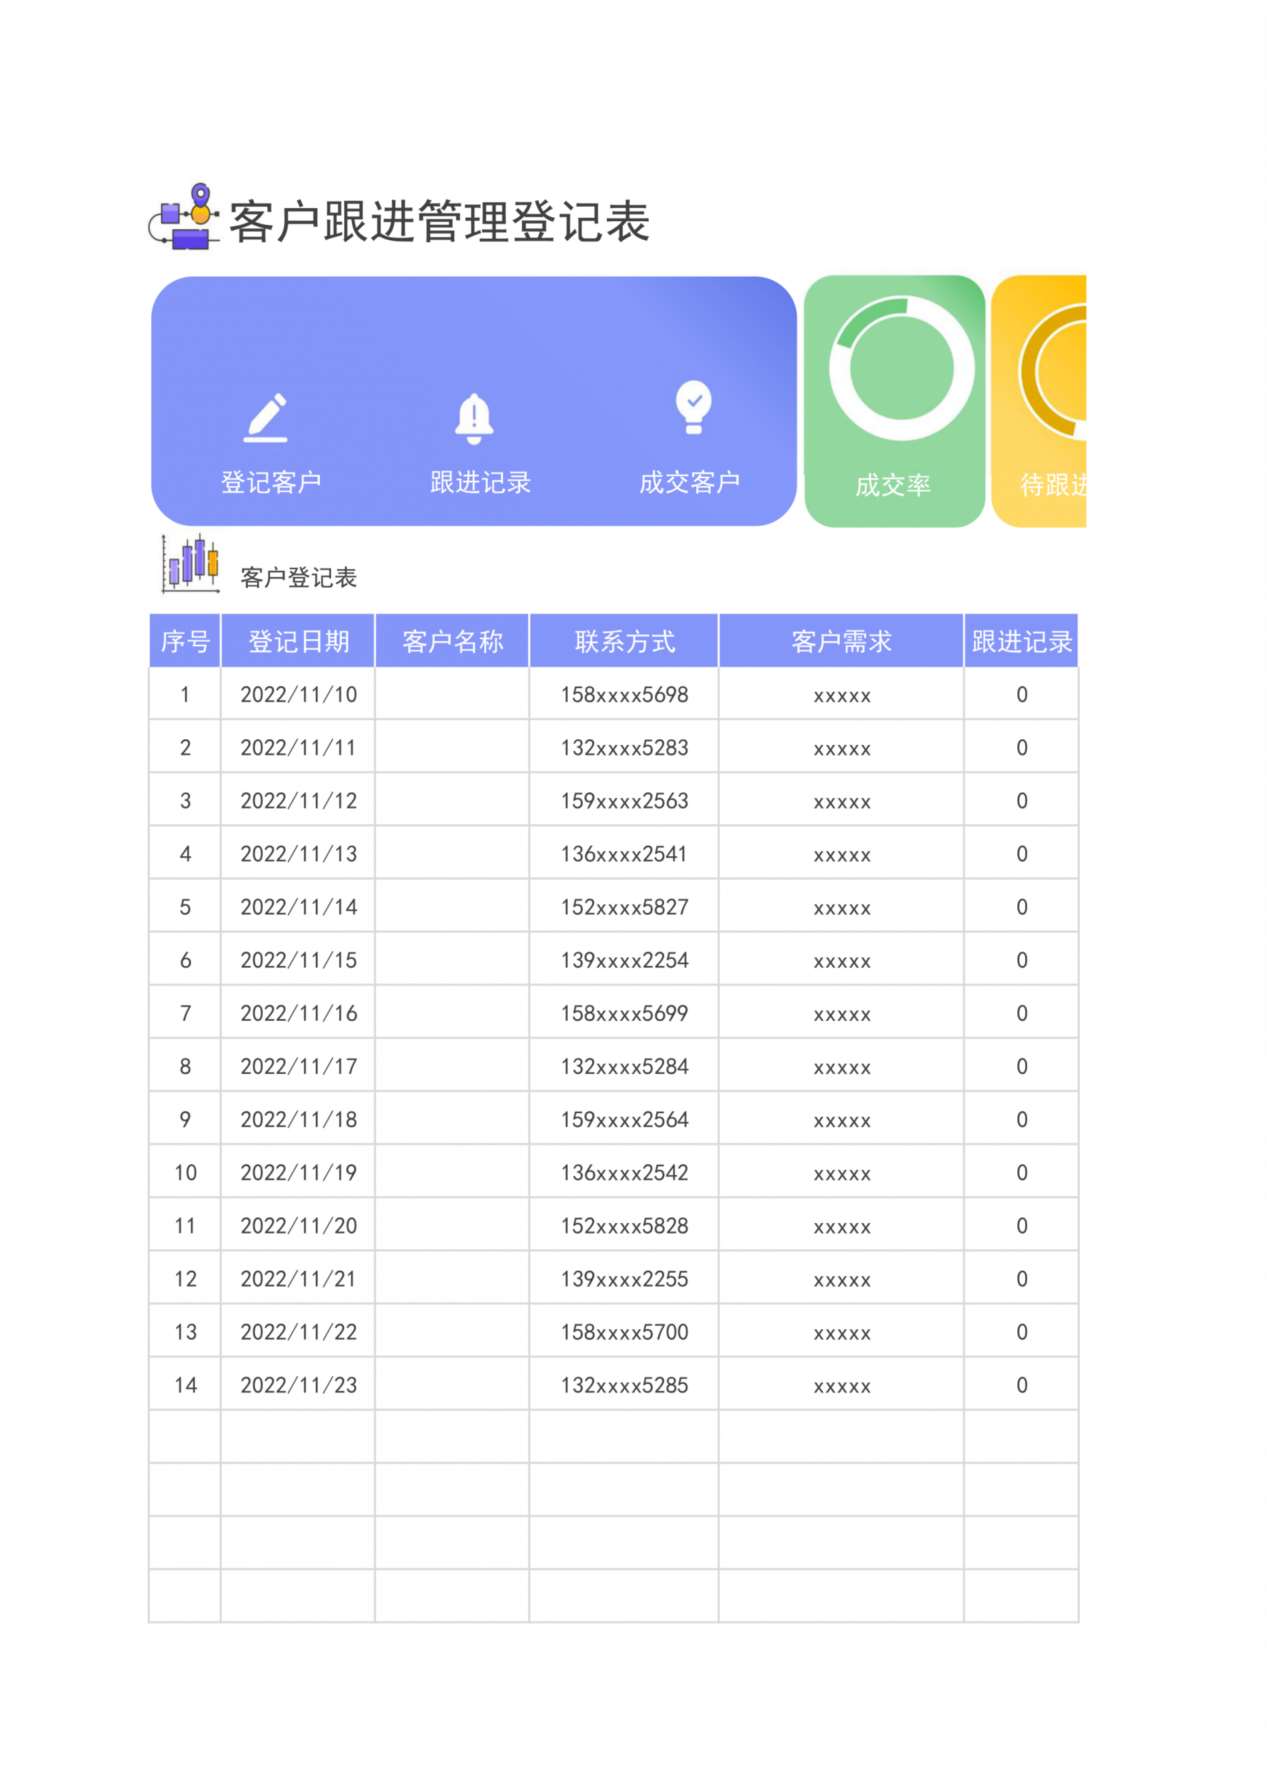1267x1792 pixels.
Task: Select phone cell 152xxxx5827
Action: point(624,906)
